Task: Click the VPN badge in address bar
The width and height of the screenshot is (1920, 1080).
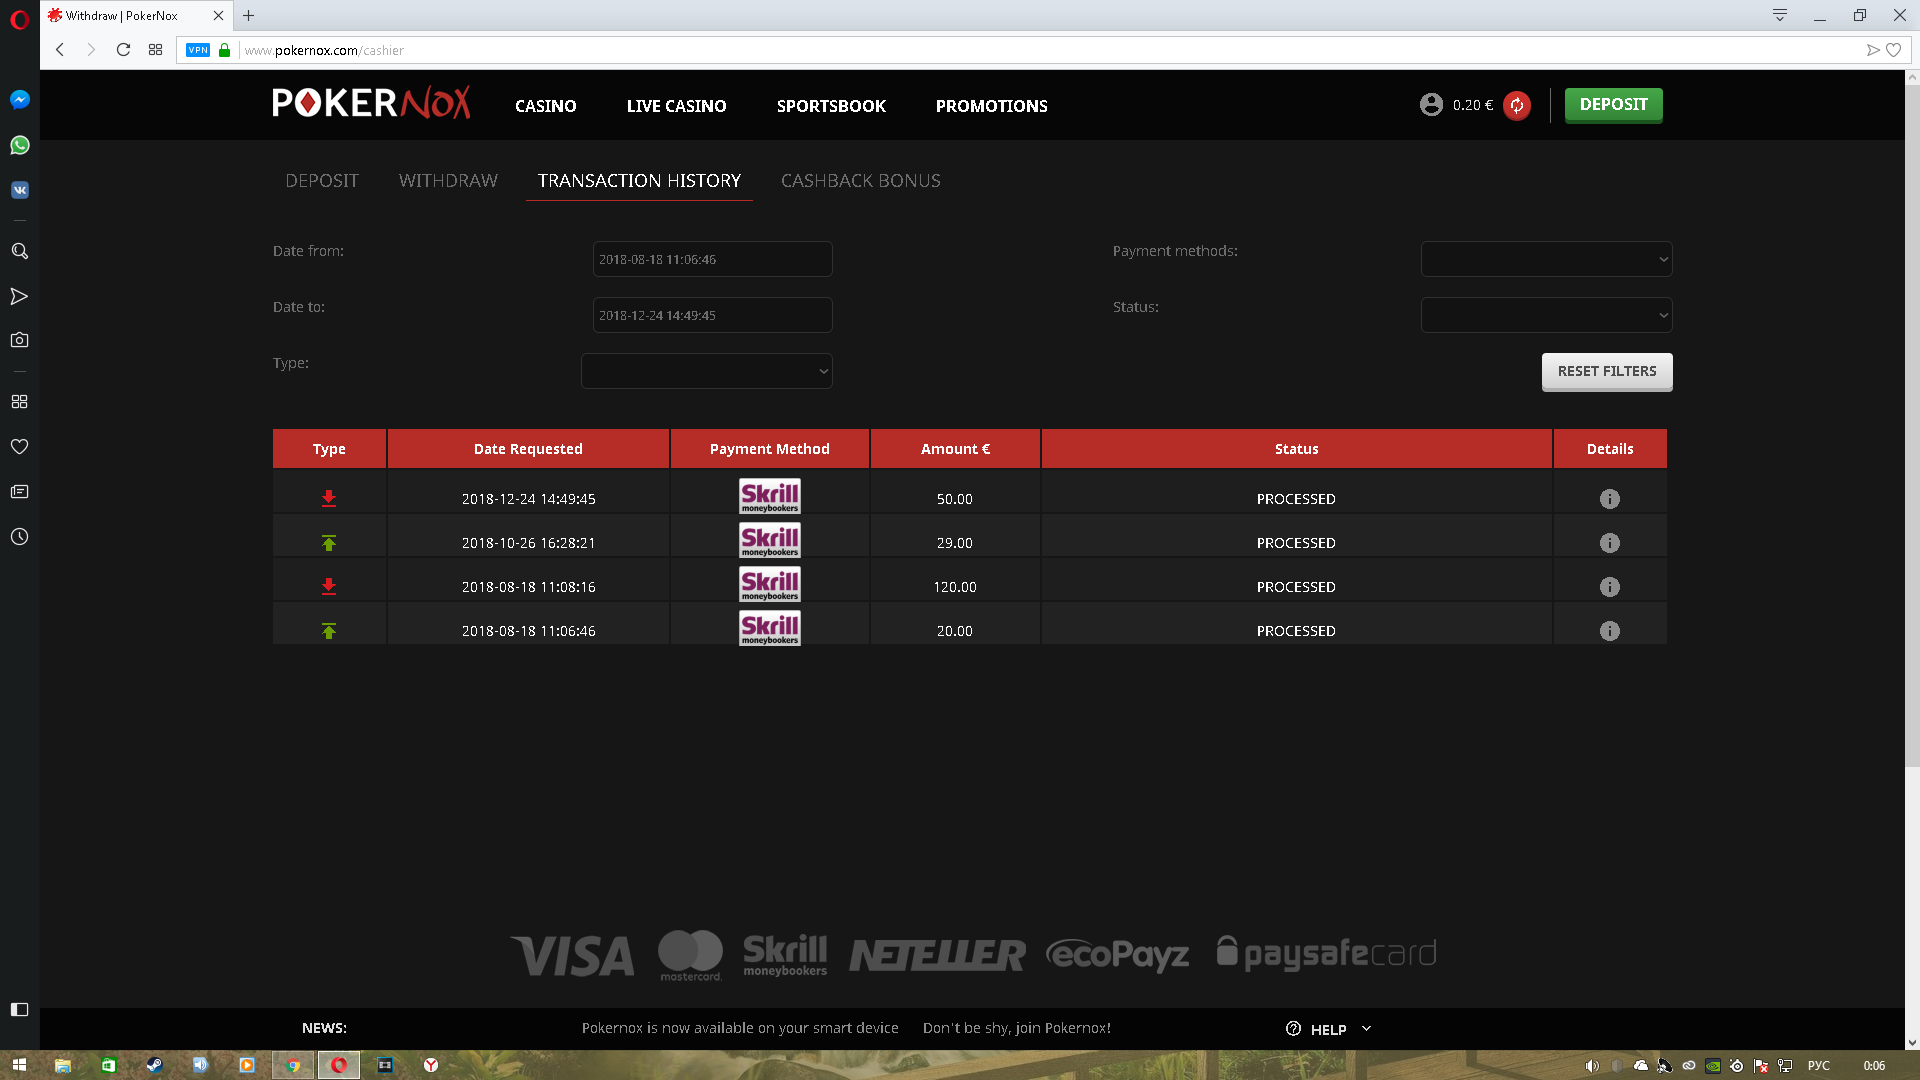Action: click(x=198, y=50)
